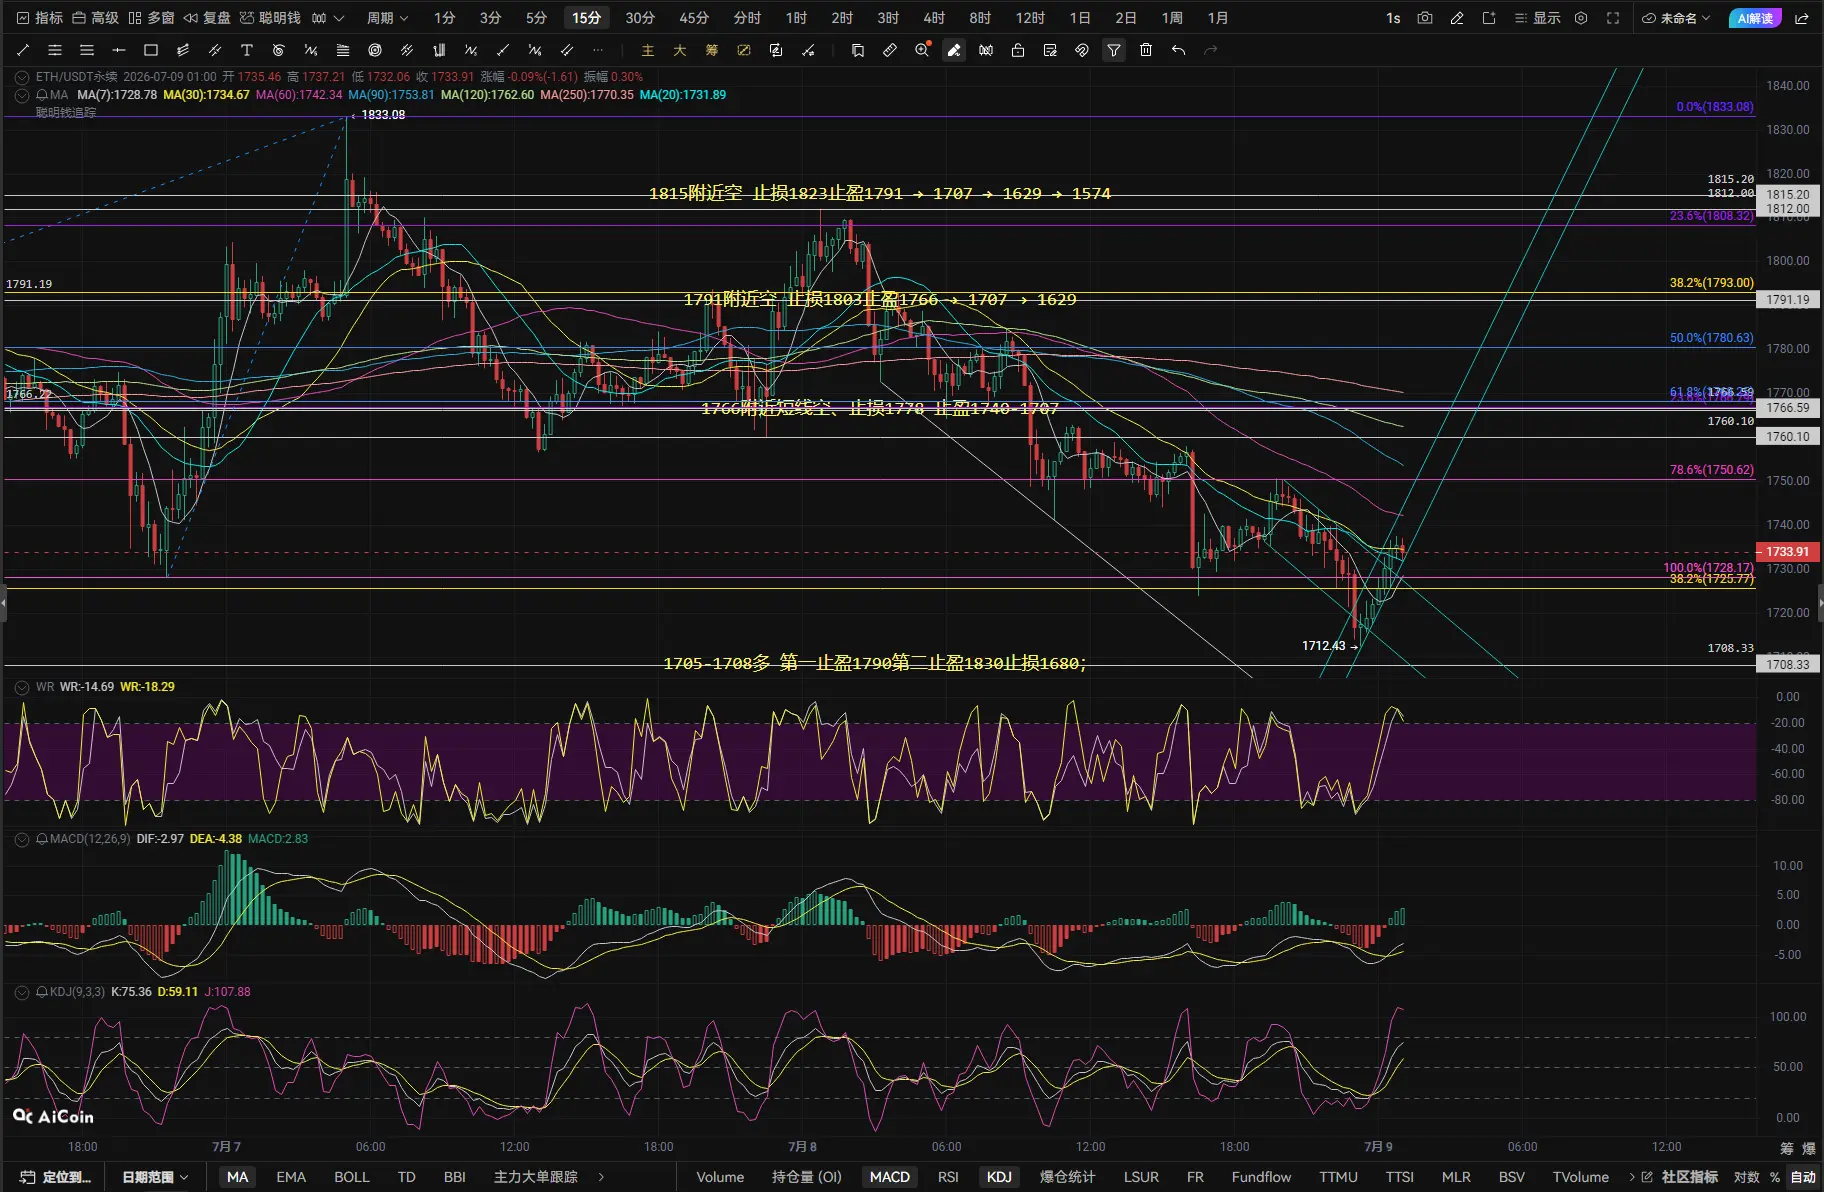This screenshot has width=1824, height=1192.
Task: Click the 定位到 locate button
Action: [x=56, y=1177]
